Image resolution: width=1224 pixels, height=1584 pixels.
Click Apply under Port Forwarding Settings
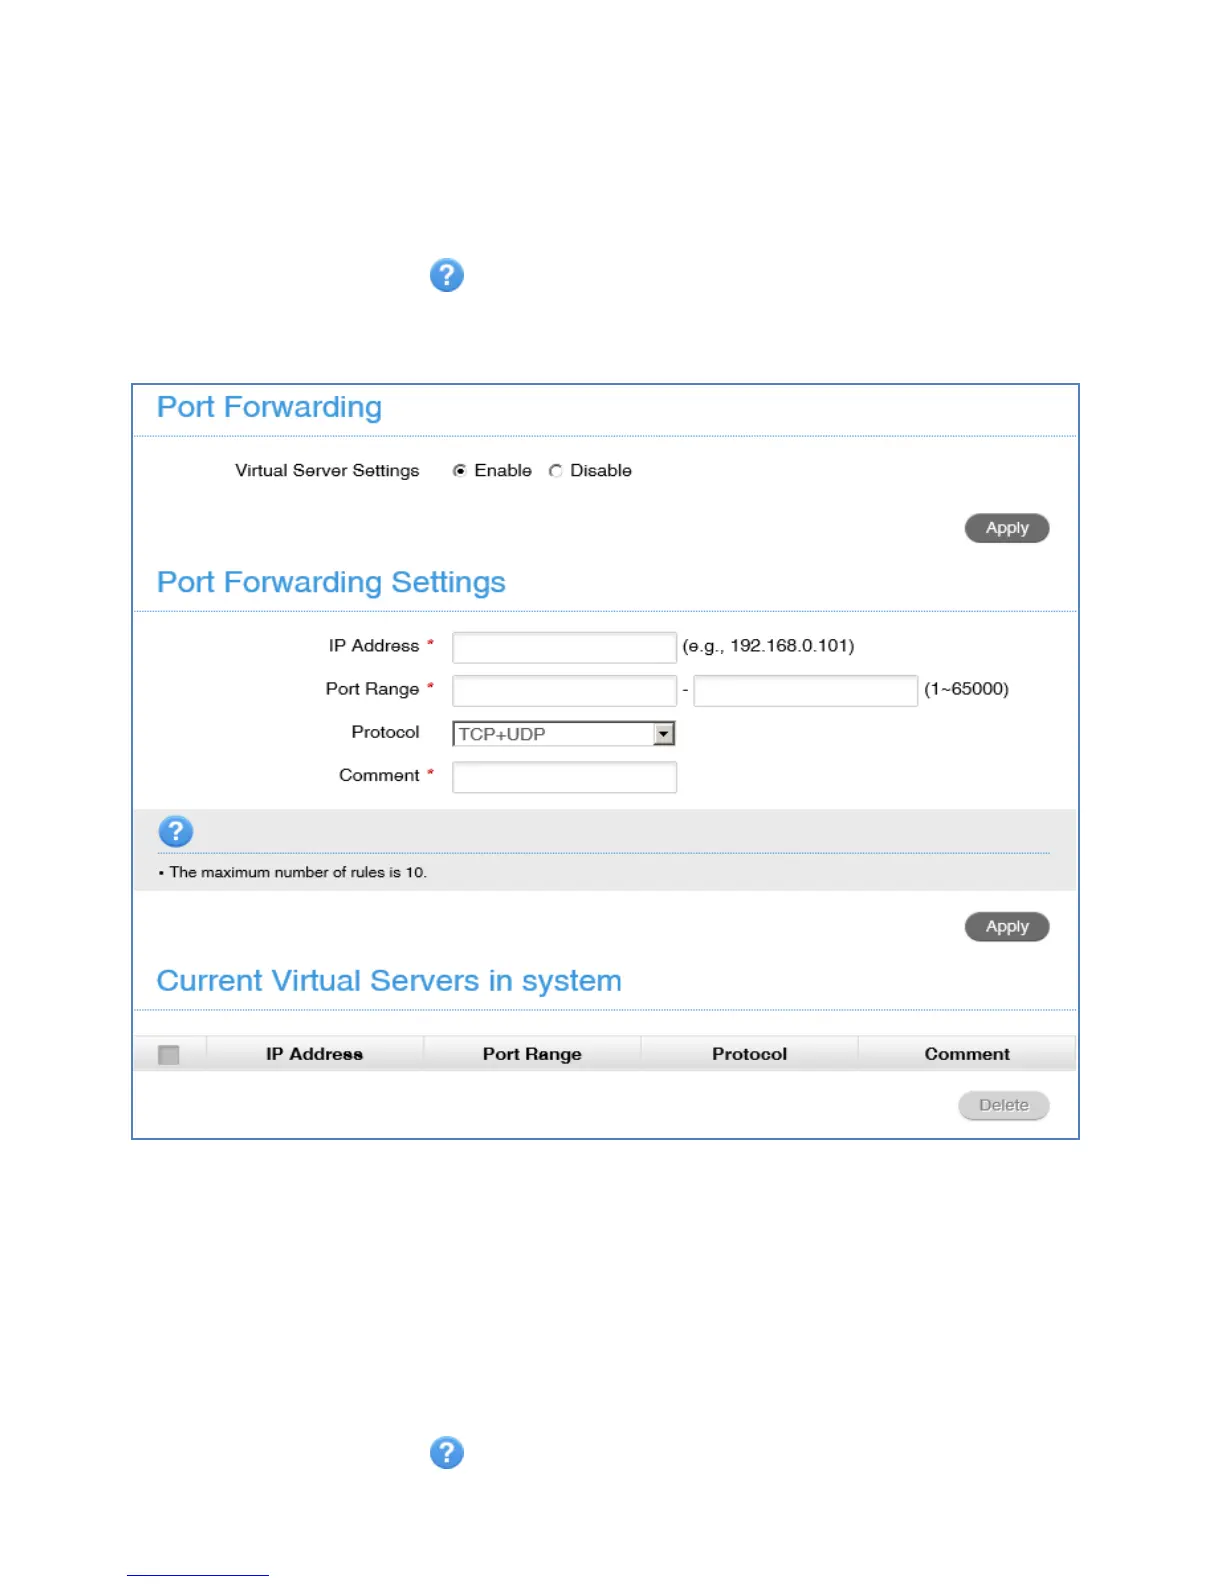click(x=1006, y=927)
